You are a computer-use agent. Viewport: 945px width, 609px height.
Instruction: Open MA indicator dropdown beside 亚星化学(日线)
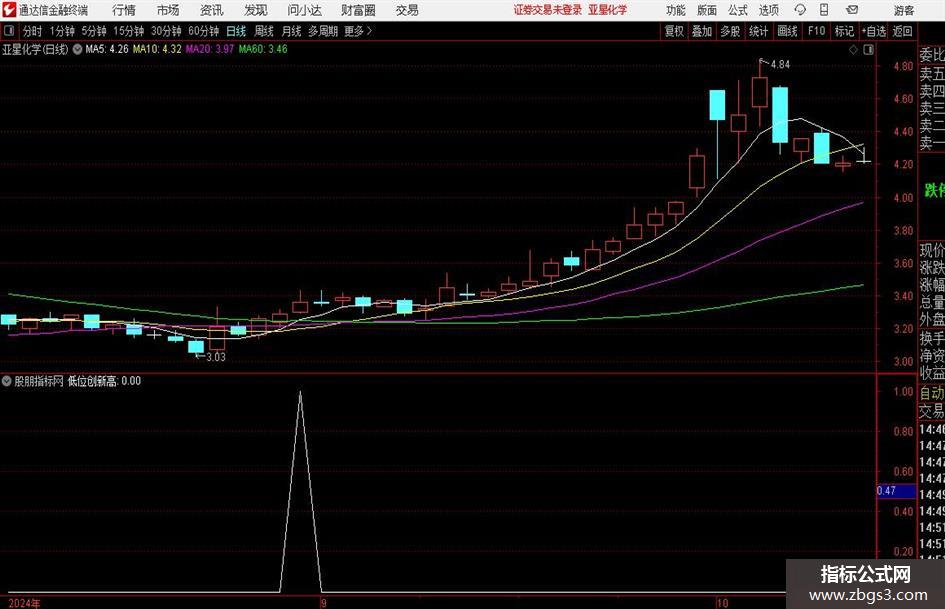(77, 49)
